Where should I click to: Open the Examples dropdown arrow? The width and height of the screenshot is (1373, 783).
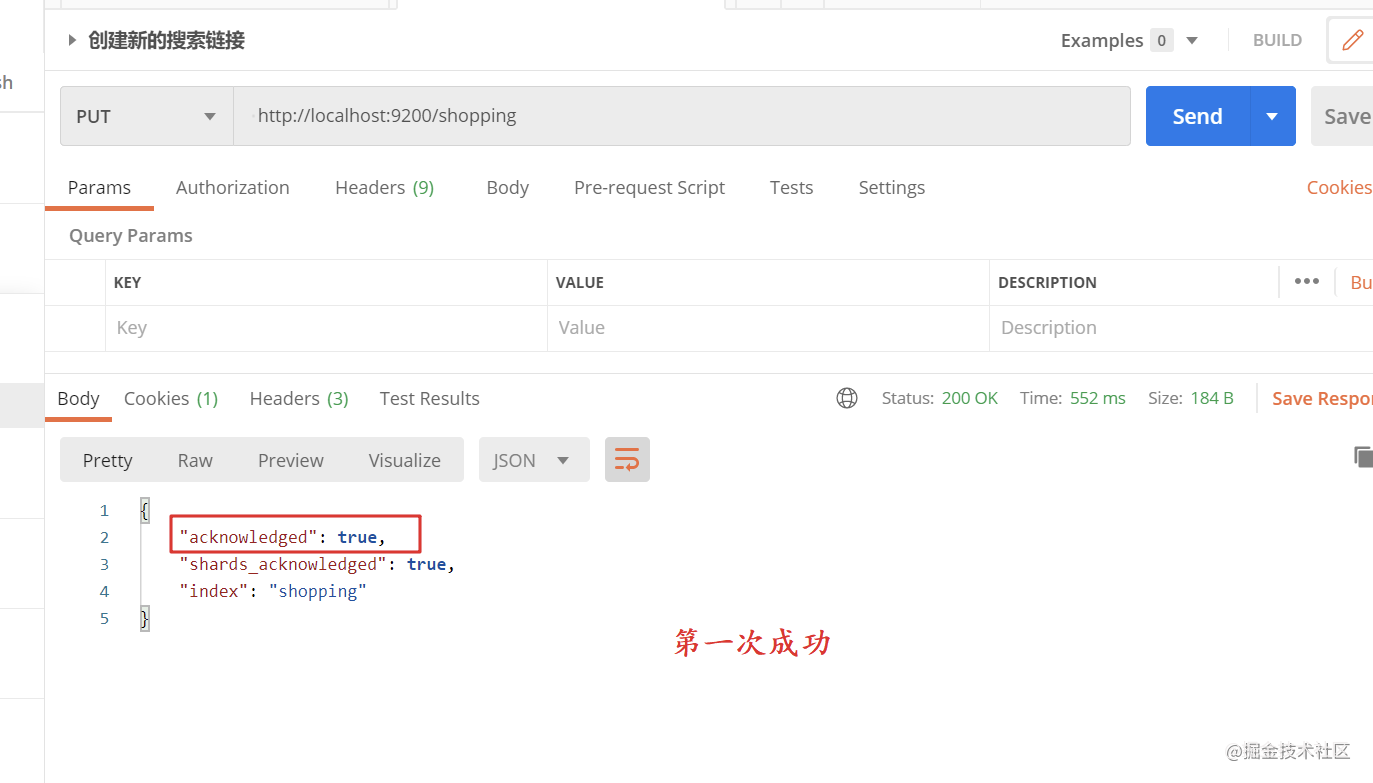pyautogui.click(x=1191, y=41)
